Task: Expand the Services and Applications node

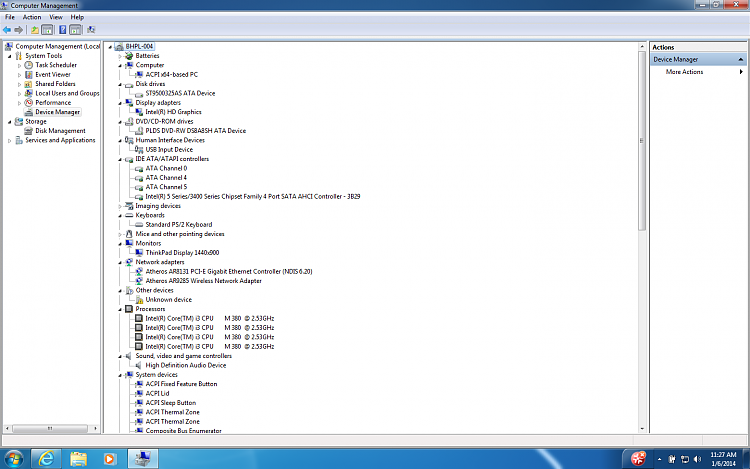Action: [x=10, y=141]
